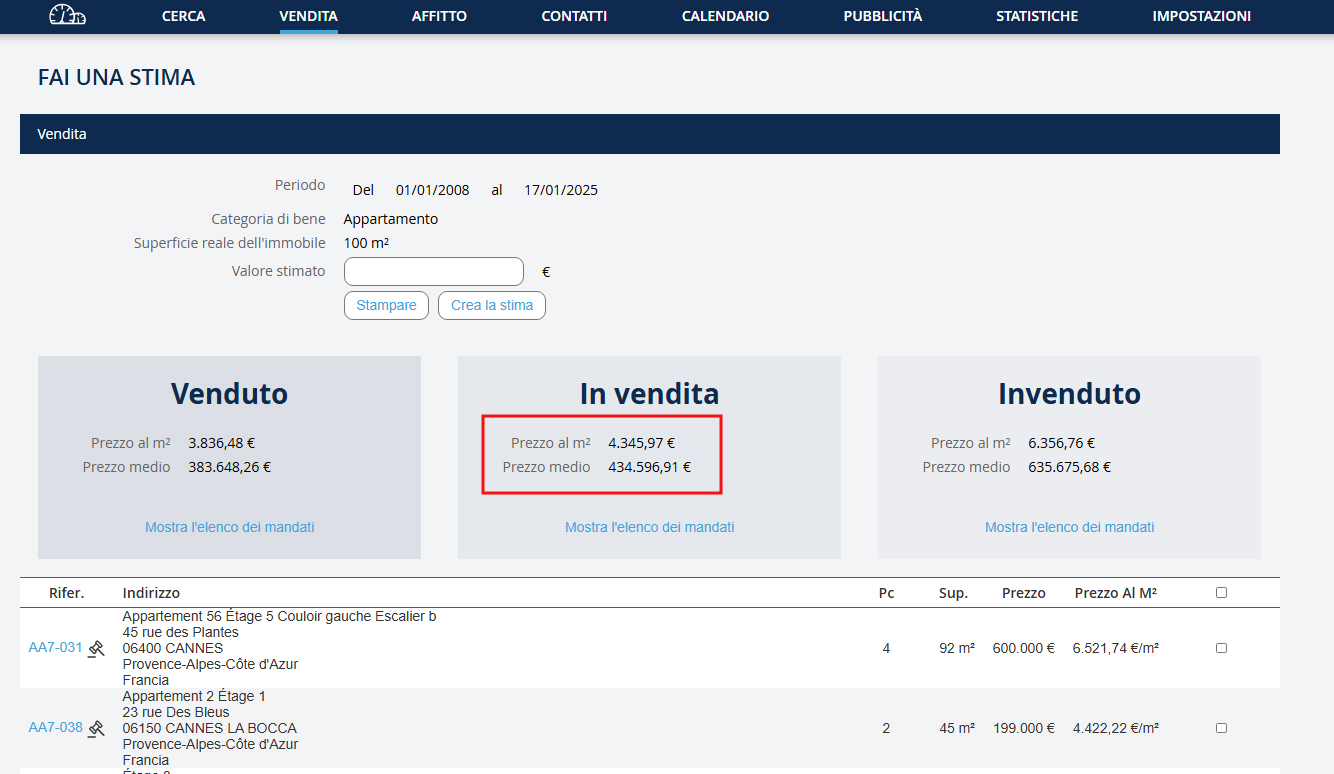Open IMPOSTAZIONI settings menu

coord(1201,16)
